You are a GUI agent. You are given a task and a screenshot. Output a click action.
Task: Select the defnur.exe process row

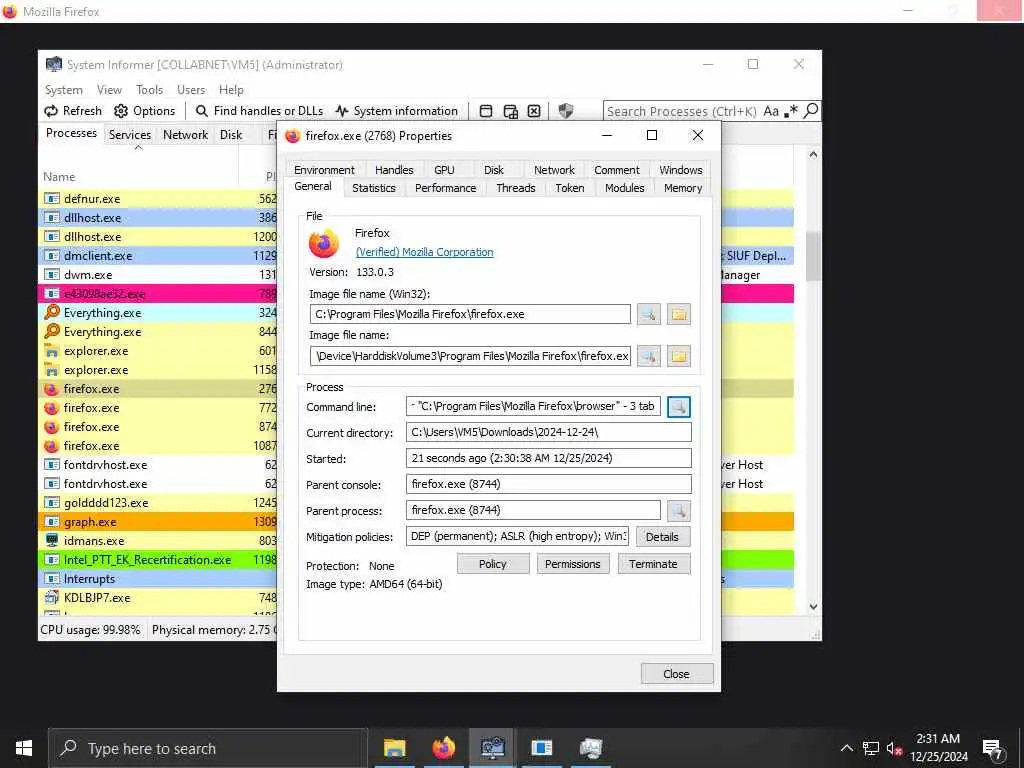[157, 199]
